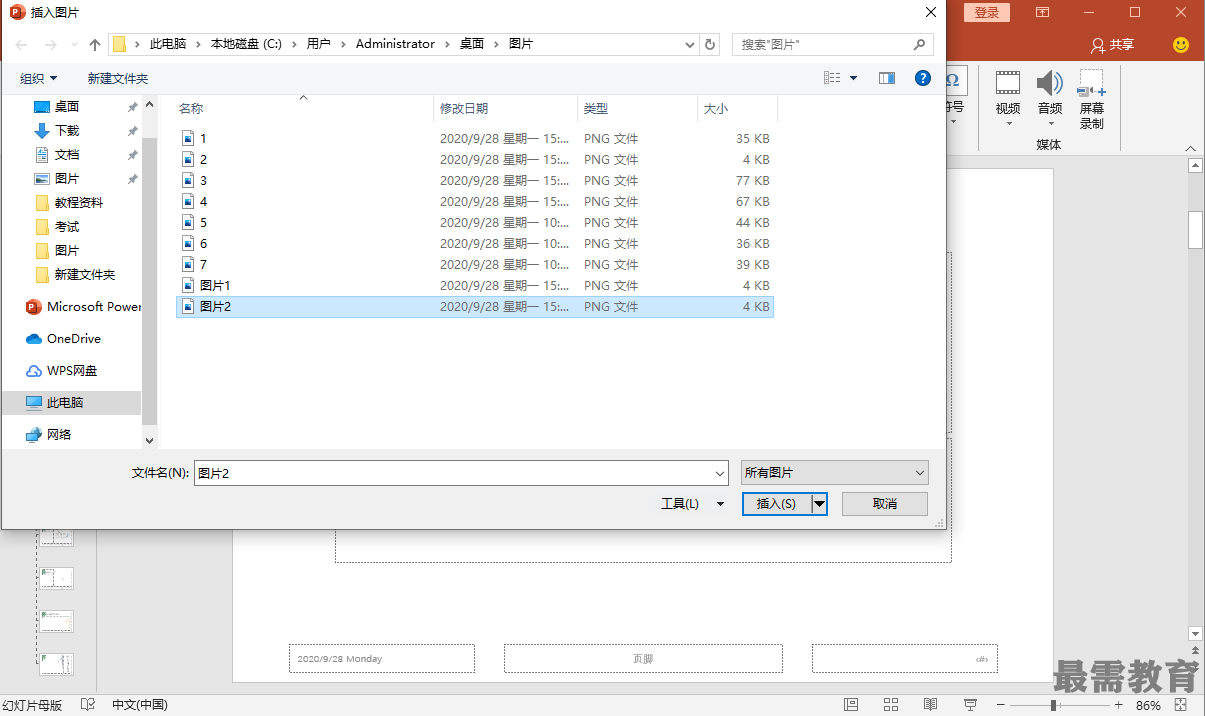Image resolution: width=1205 pixels, height=716 pixels.
Task: Send feedback smiley face icon
Action: (1181, 45)
